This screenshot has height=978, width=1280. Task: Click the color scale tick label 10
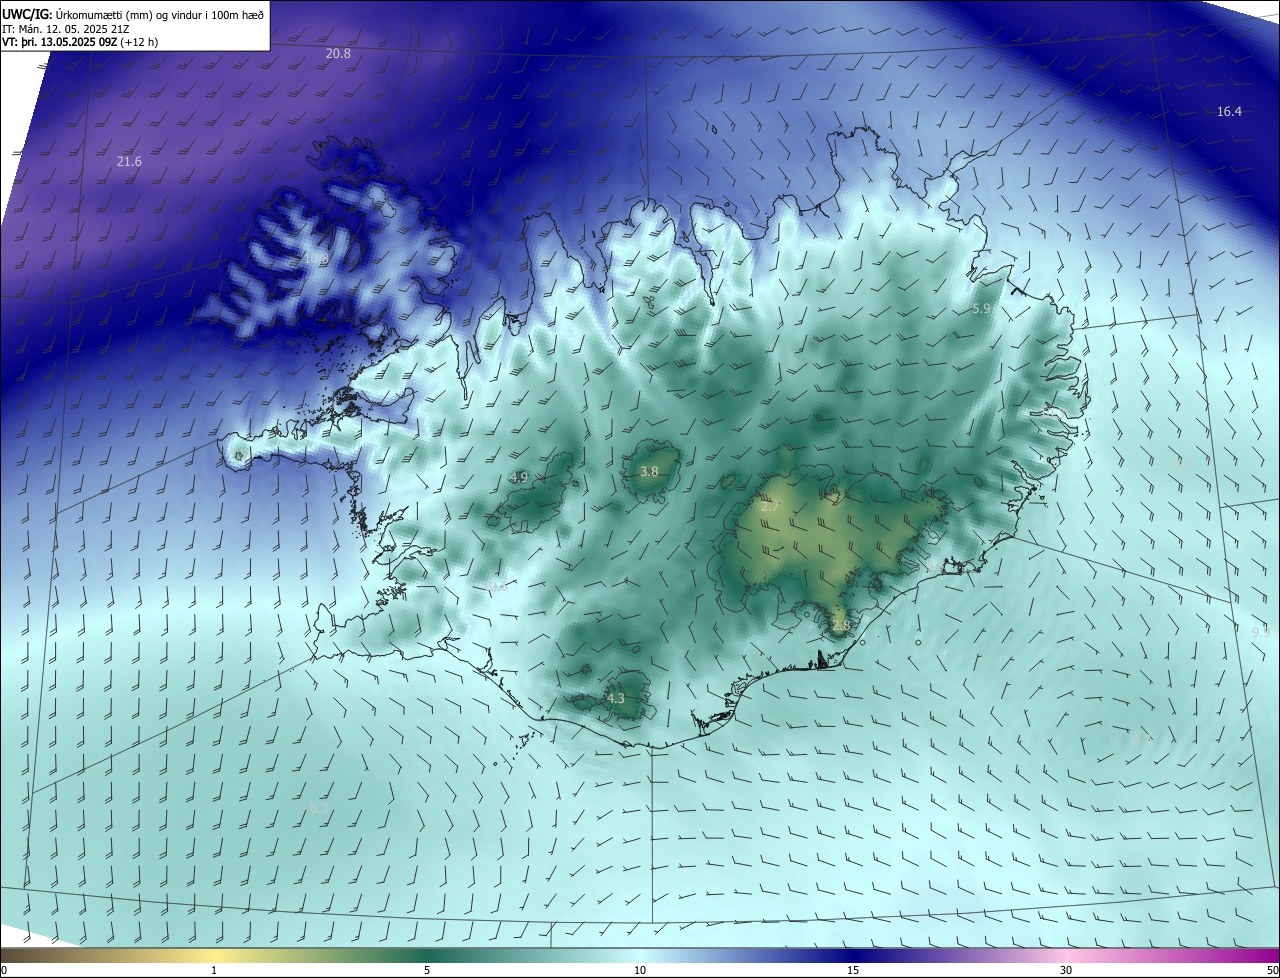coord(640,970)
